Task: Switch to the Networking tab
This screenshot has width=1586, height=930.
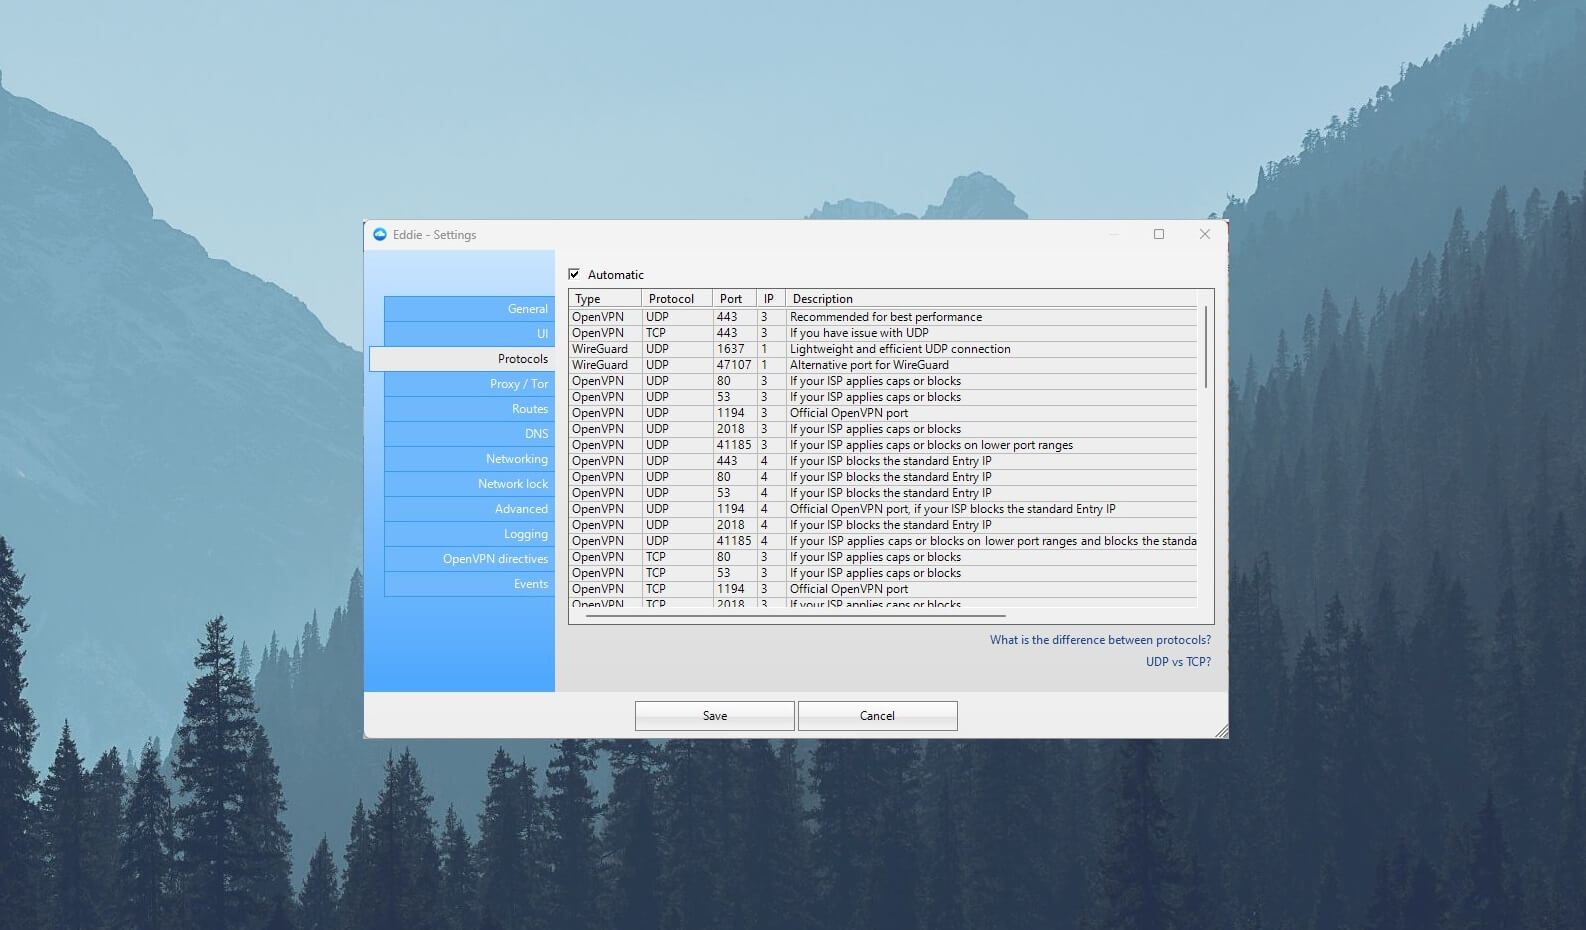Action: pos(469,459)
